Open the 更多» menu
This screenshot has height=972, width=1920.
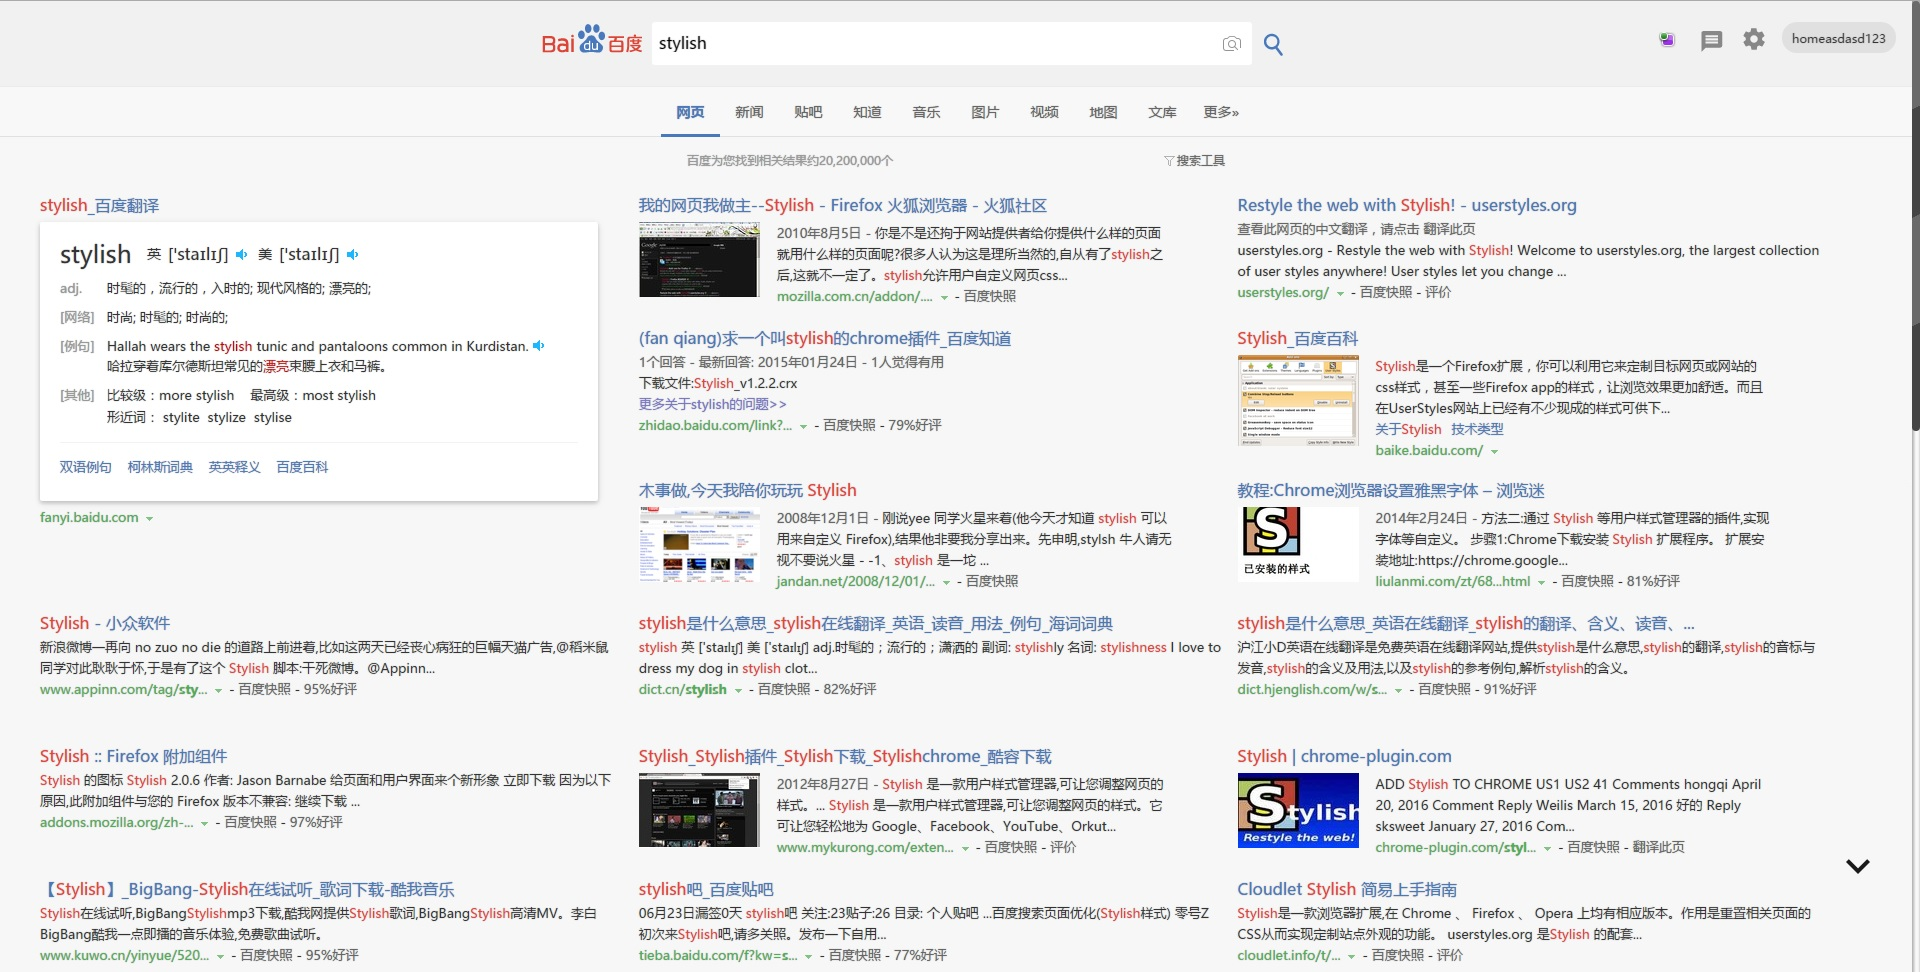click(x=1221, y=112)
